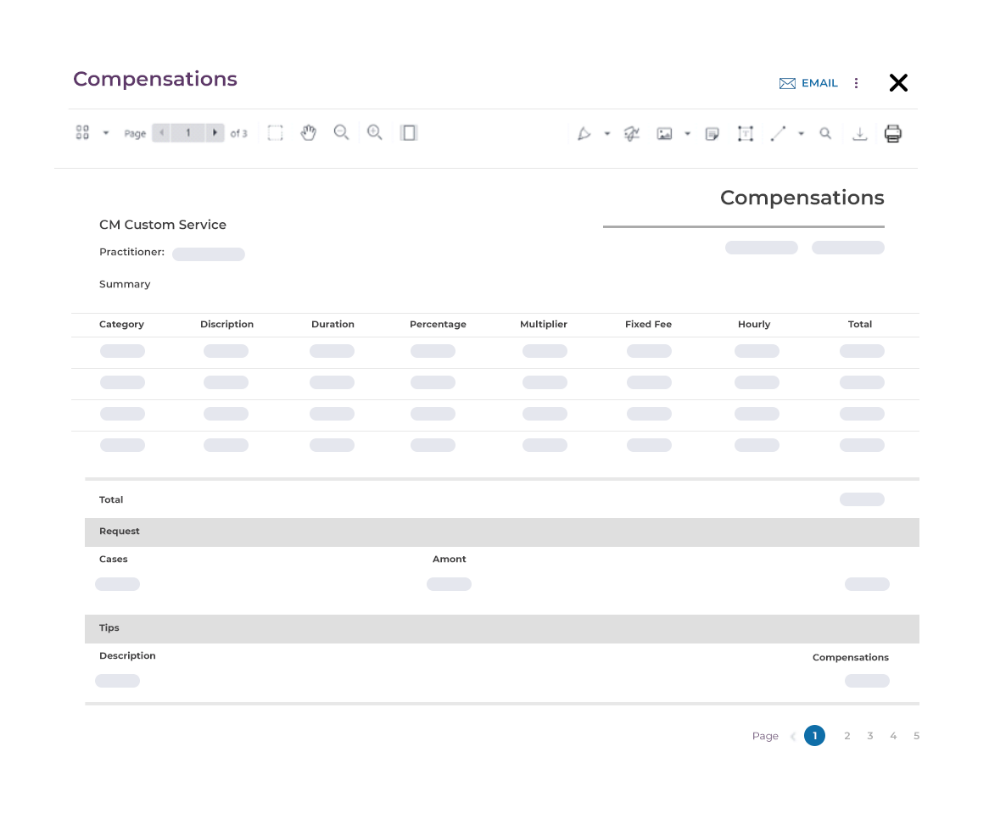1000x830 pixels.
Task: Toggle the page layout view icon
Action: tap(408, 133)
